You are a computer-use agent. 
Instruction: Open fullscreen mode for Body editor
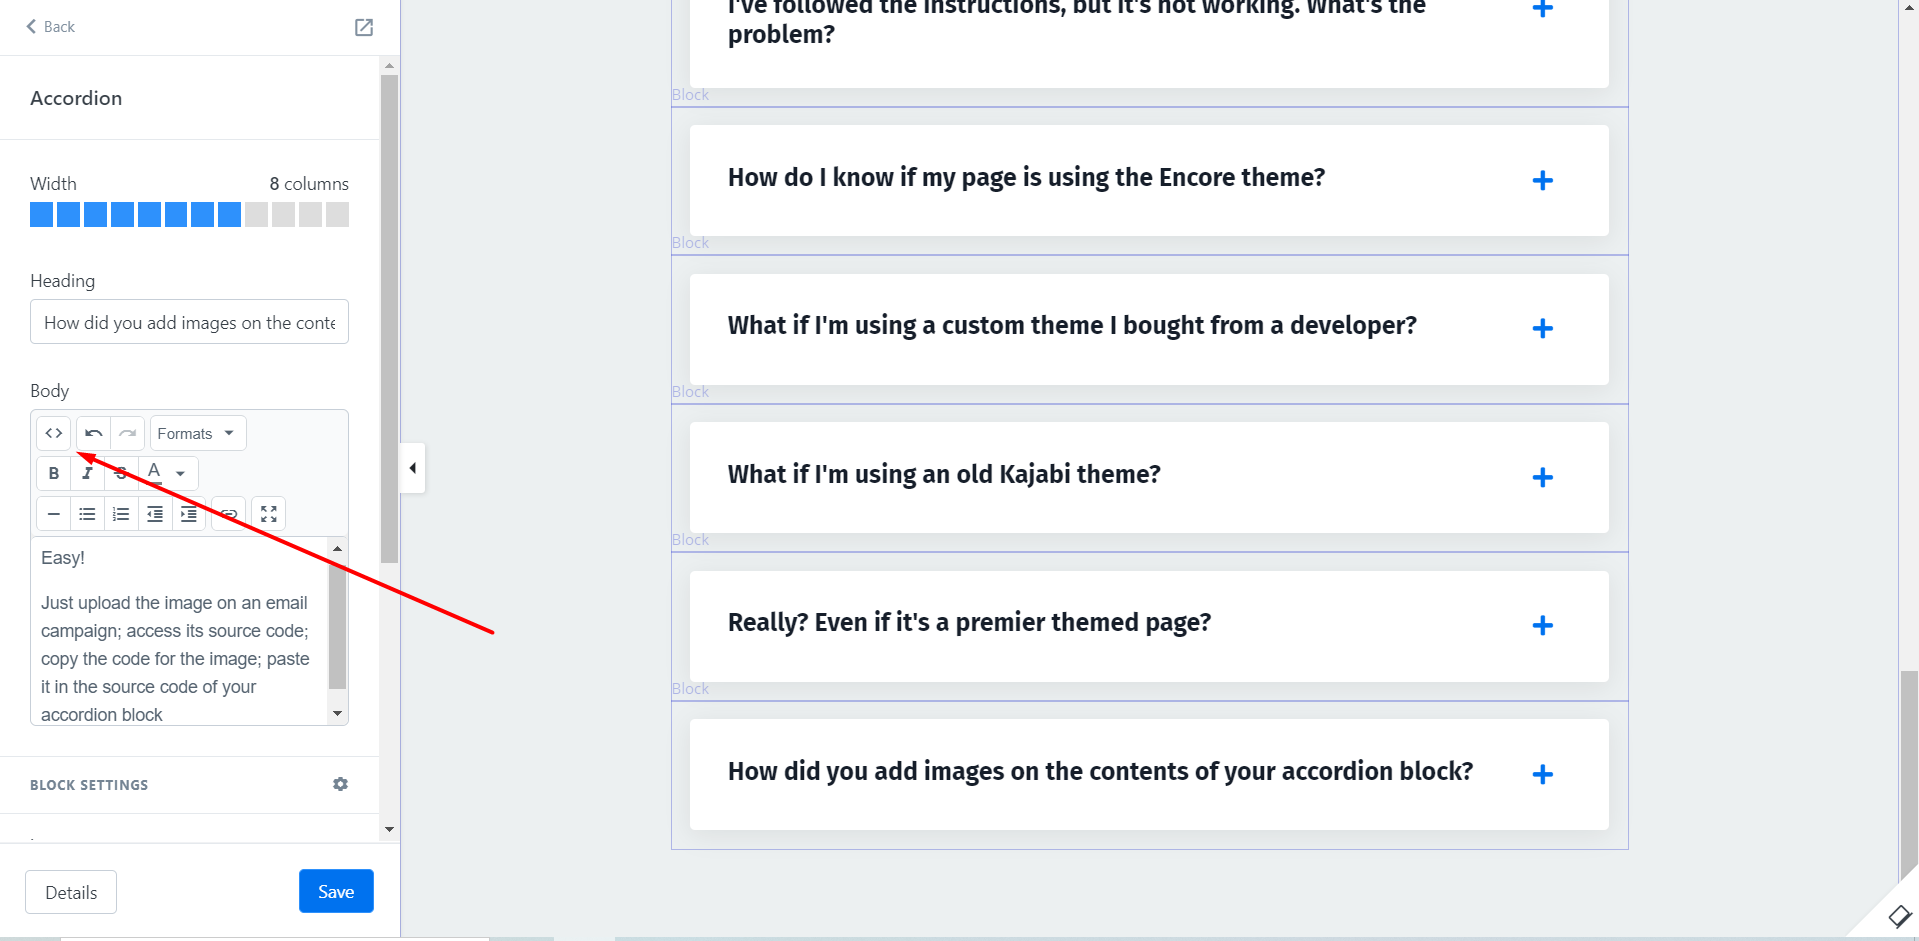click(269, 514)
